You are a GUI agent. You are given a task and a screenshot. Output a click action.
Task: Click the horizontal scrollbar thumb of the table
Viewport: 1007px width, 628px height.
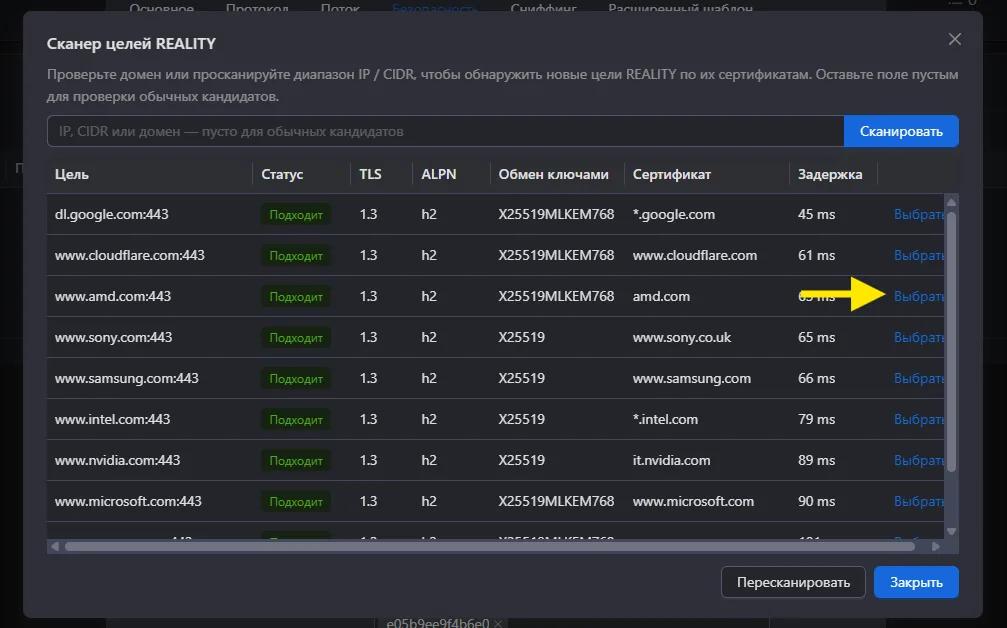(x=489, y=546)
